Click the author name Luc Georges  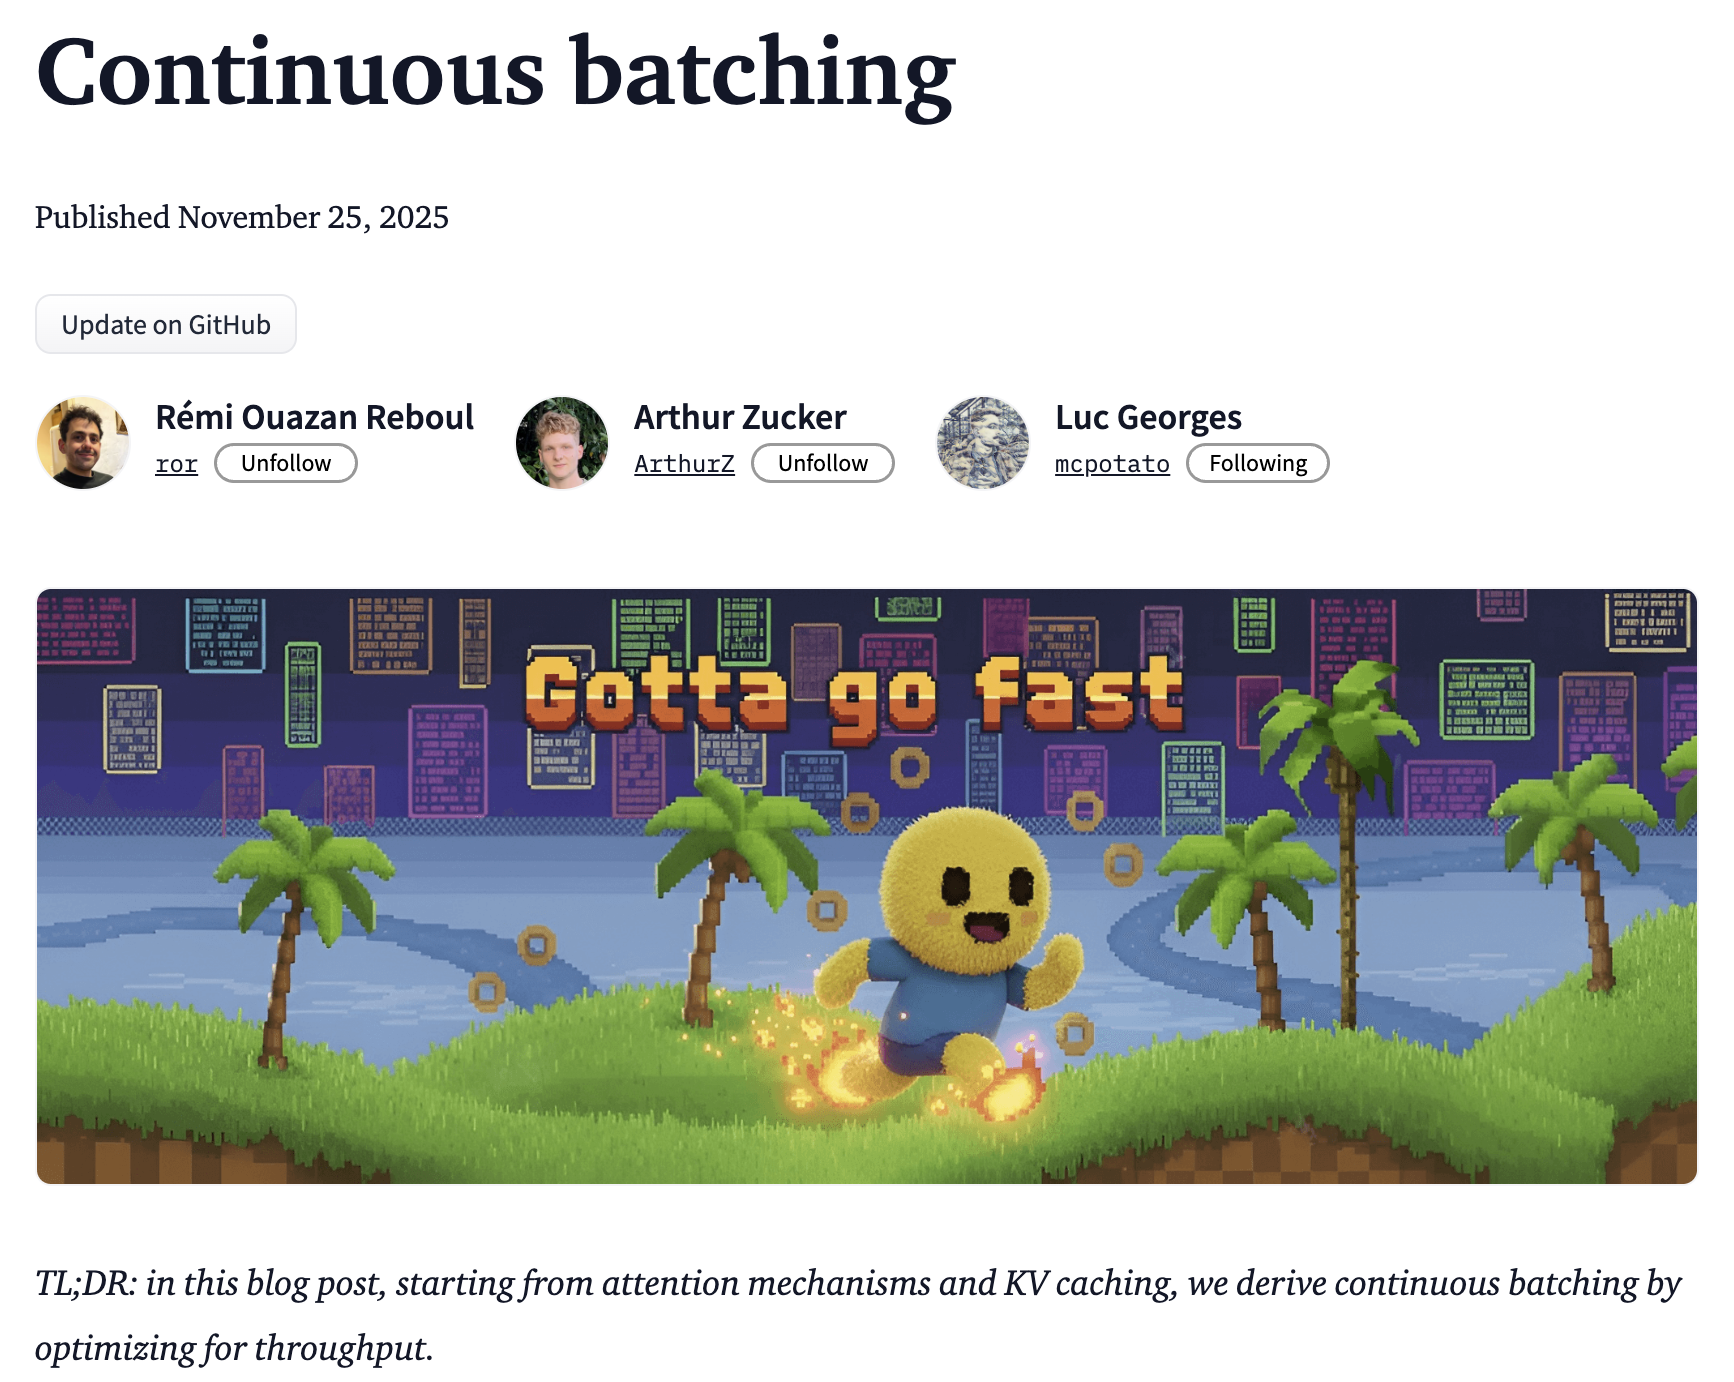tap(1148, 417)
